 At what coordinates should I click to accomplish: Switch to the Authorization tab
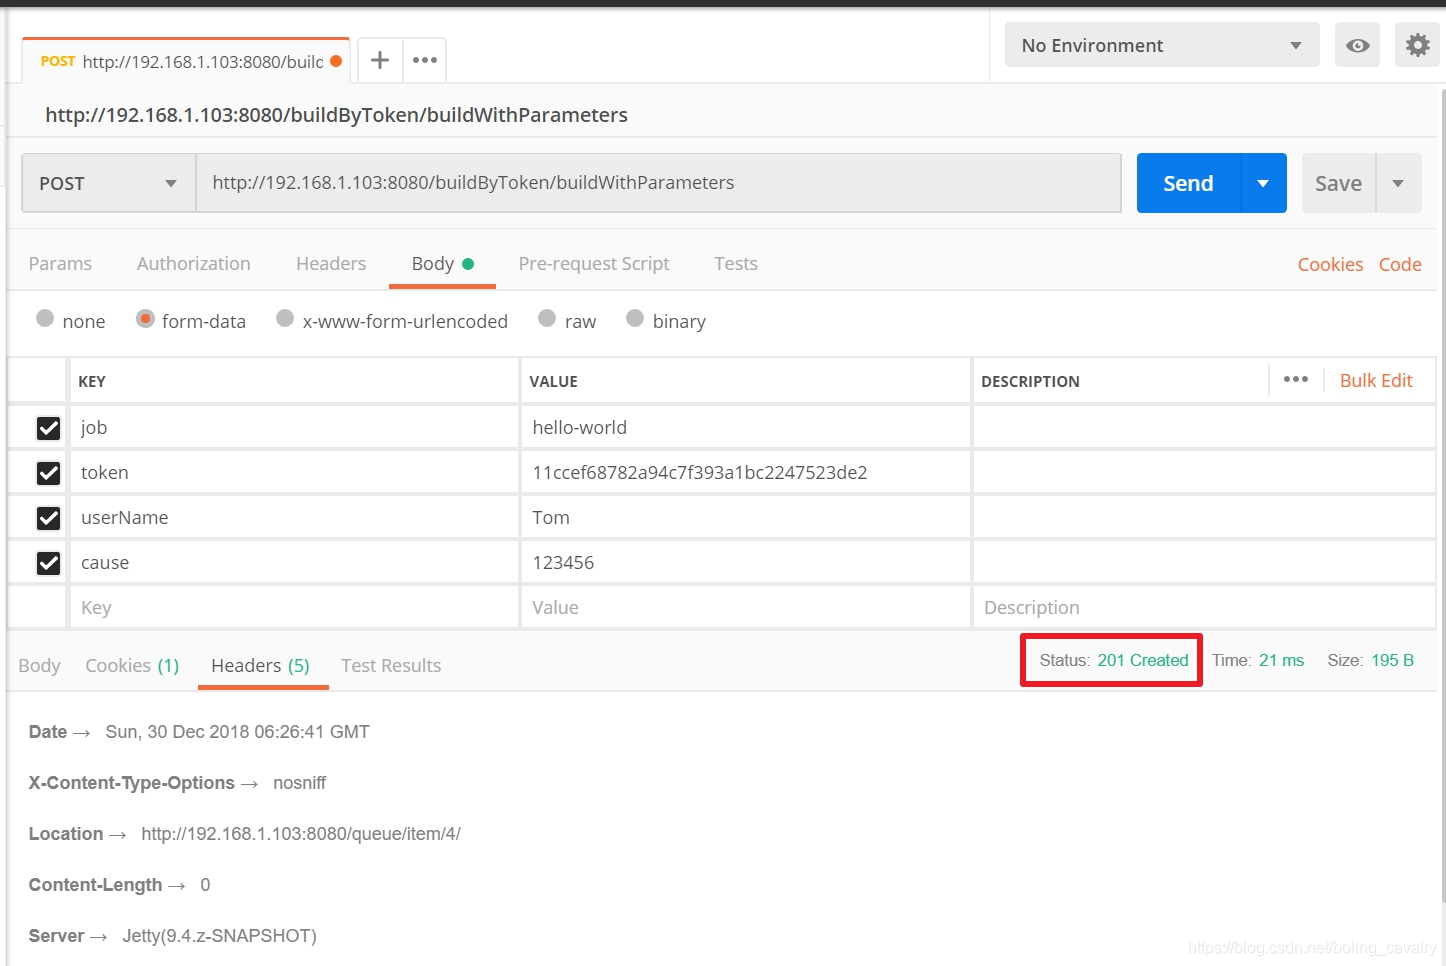(x=194, y=264)
